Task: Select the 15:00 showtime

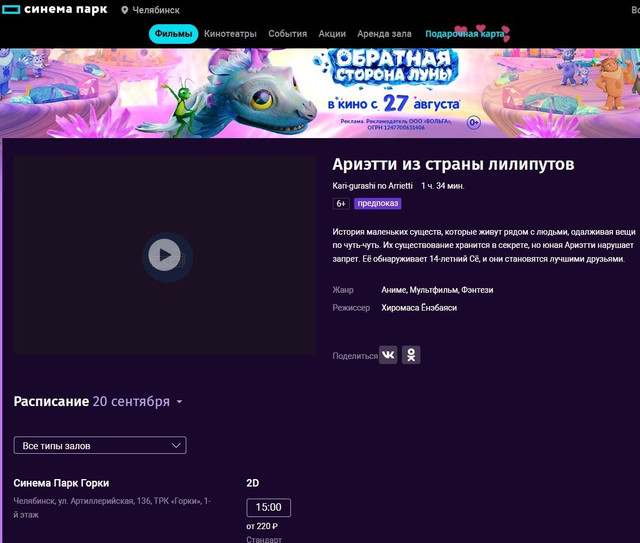Action: (269, 507)
